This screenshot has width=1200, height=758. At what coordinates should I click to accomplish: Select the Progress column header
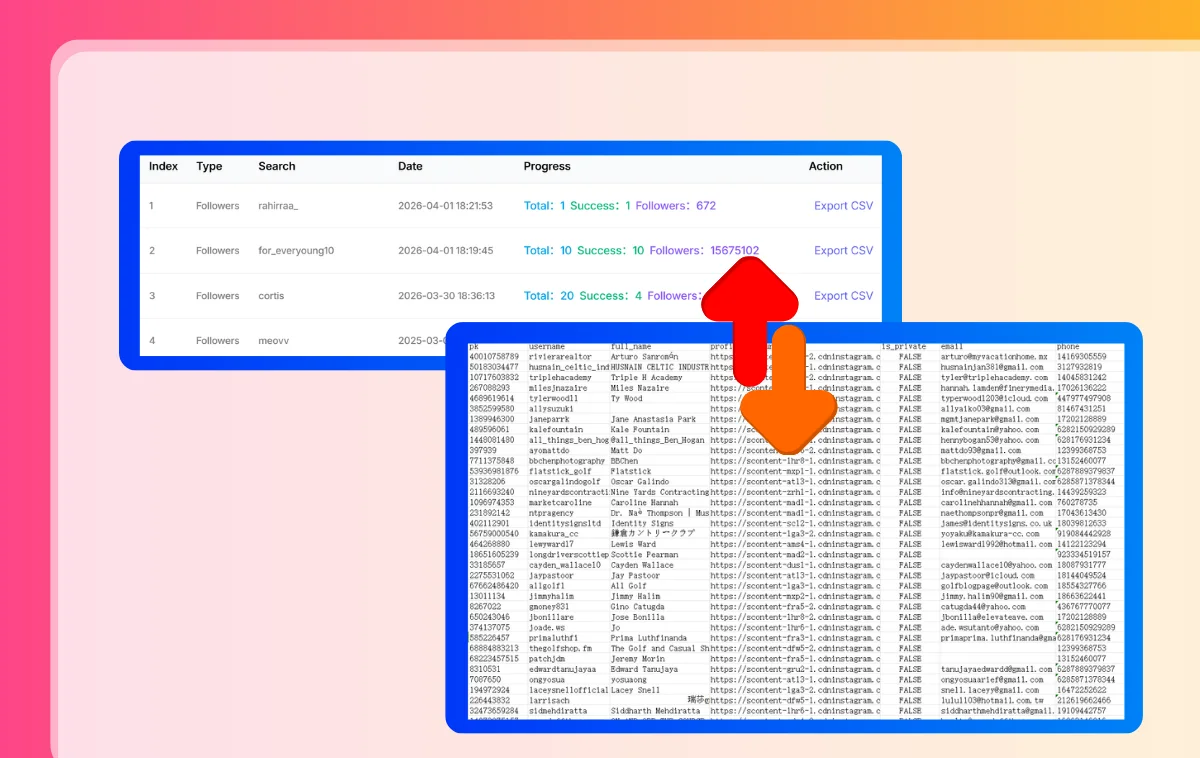click(x=548, y=167)
